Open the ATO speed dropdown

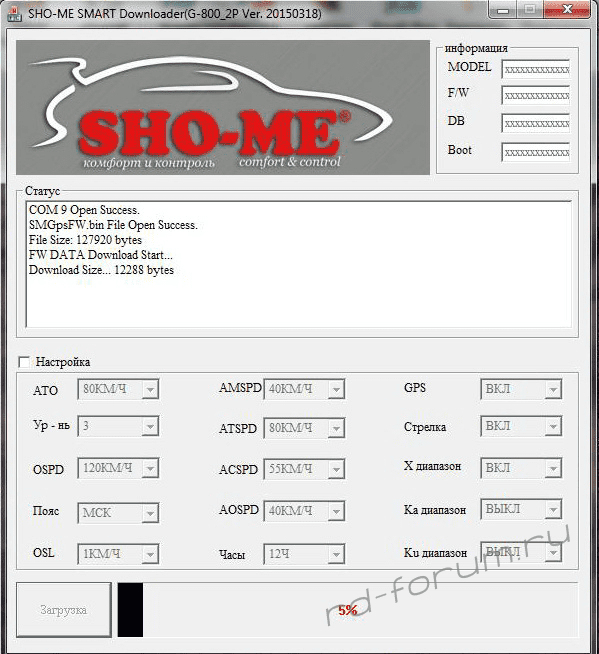(x=118, y=389)
